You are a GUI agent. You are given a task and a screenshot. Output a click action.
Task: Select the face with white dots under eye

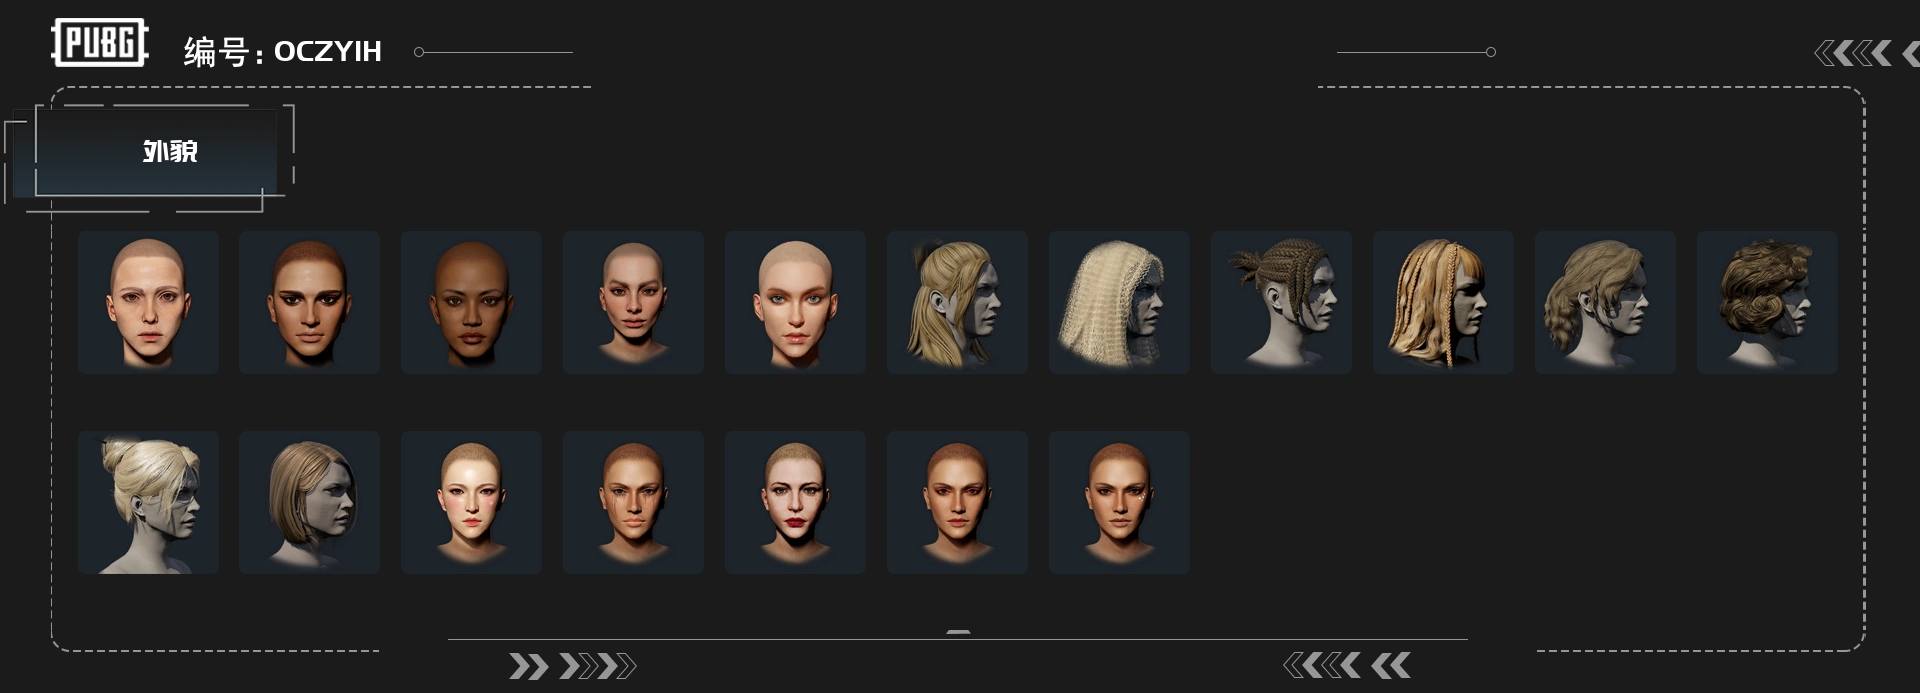click(1120, 502)
